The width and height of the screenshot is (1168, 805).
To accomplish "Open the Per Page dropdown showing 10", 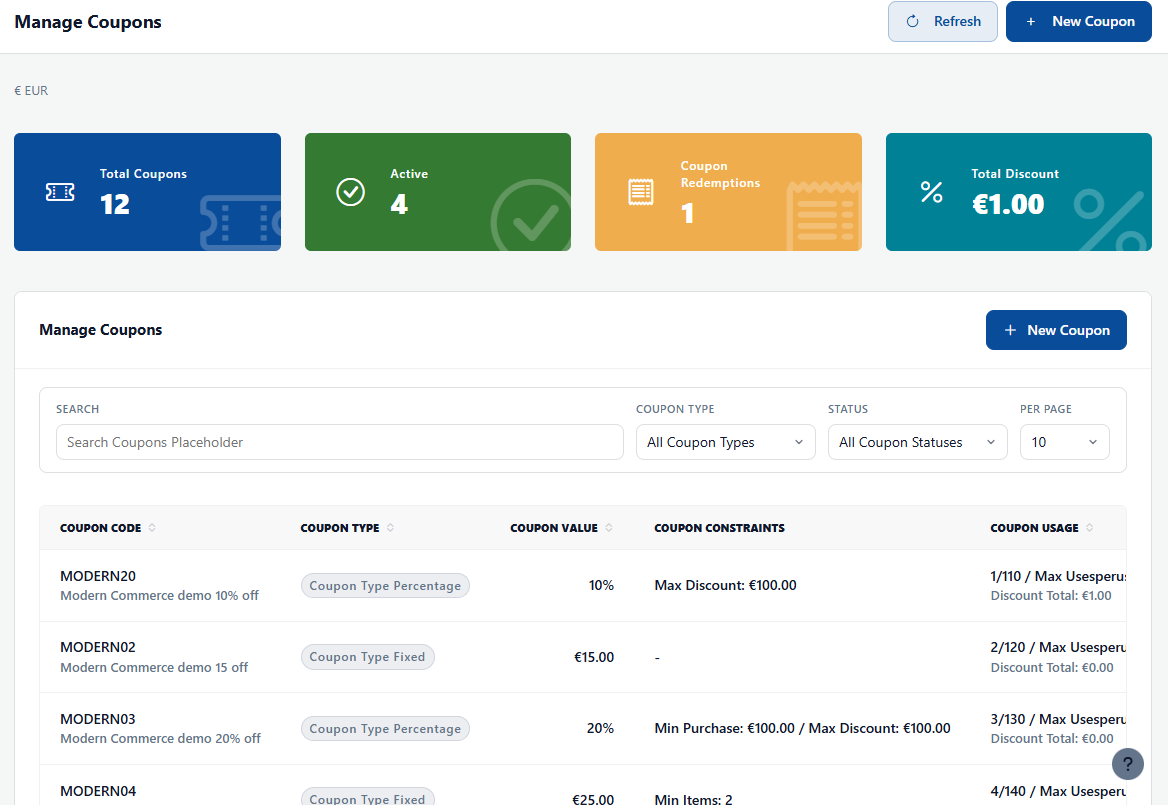I will coord(1064,442).
